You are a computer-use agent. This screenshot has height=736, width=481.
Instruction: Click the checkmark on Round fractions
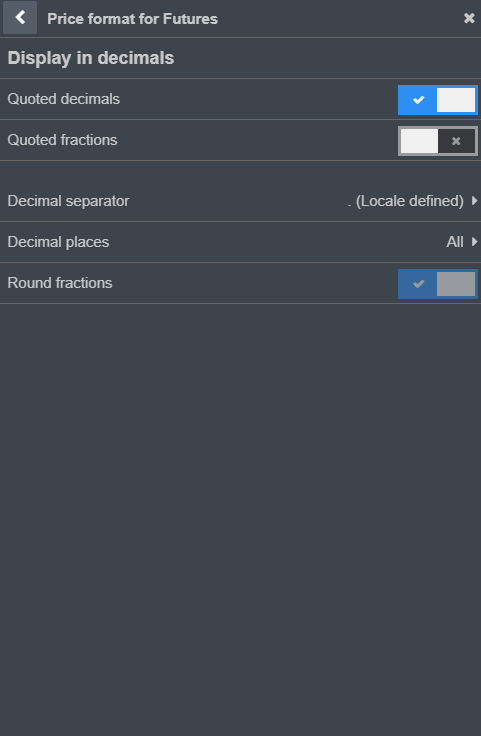coord(419,284)
